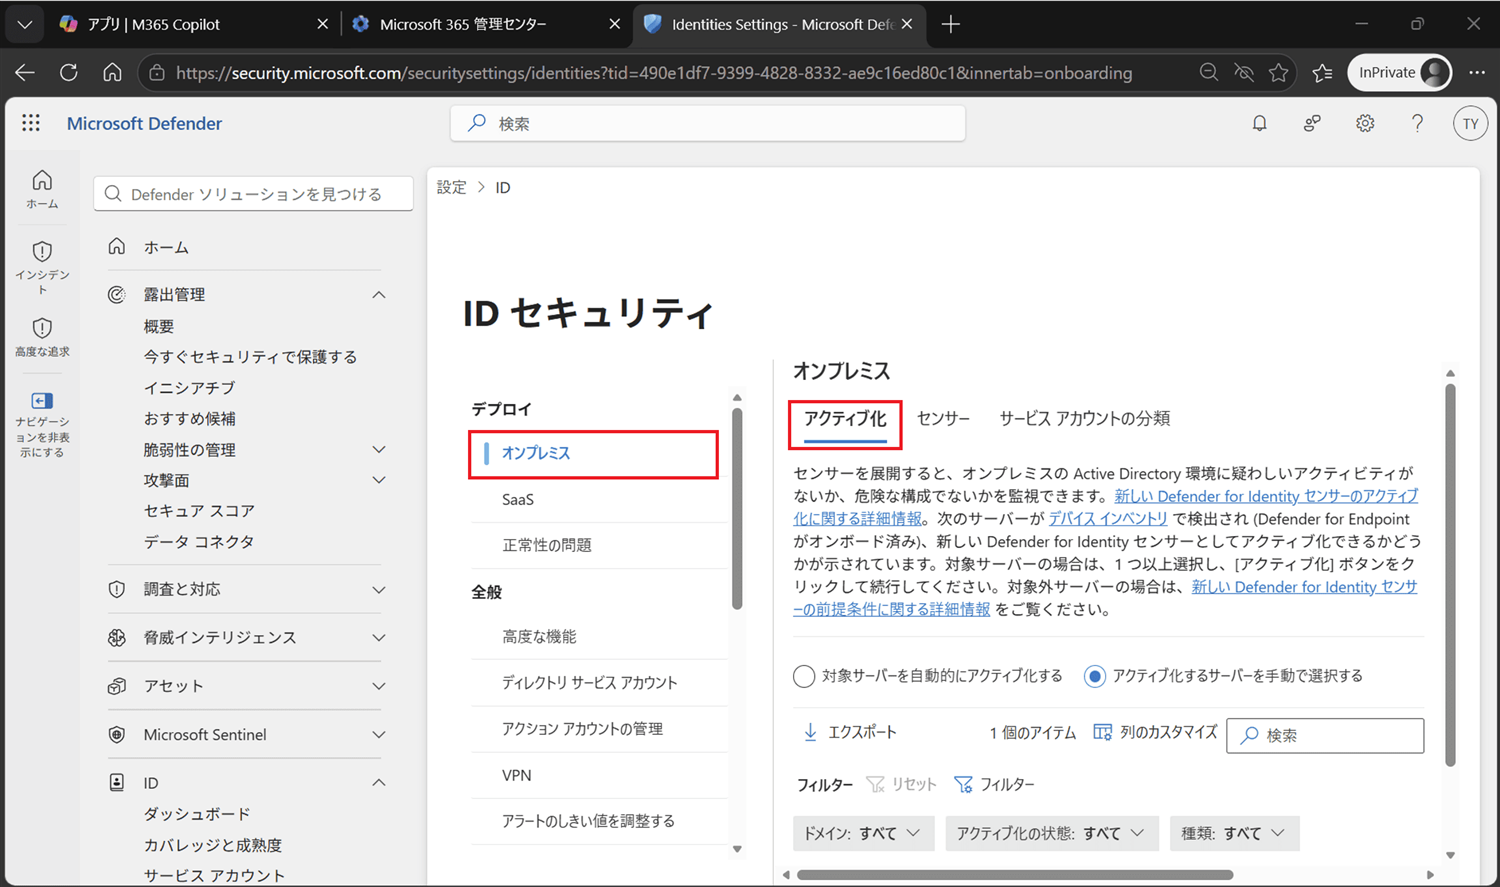The width and height of the screenshot is (1500, 887).
Task: Open the community people icon in header
Action: pos(1312,123)
